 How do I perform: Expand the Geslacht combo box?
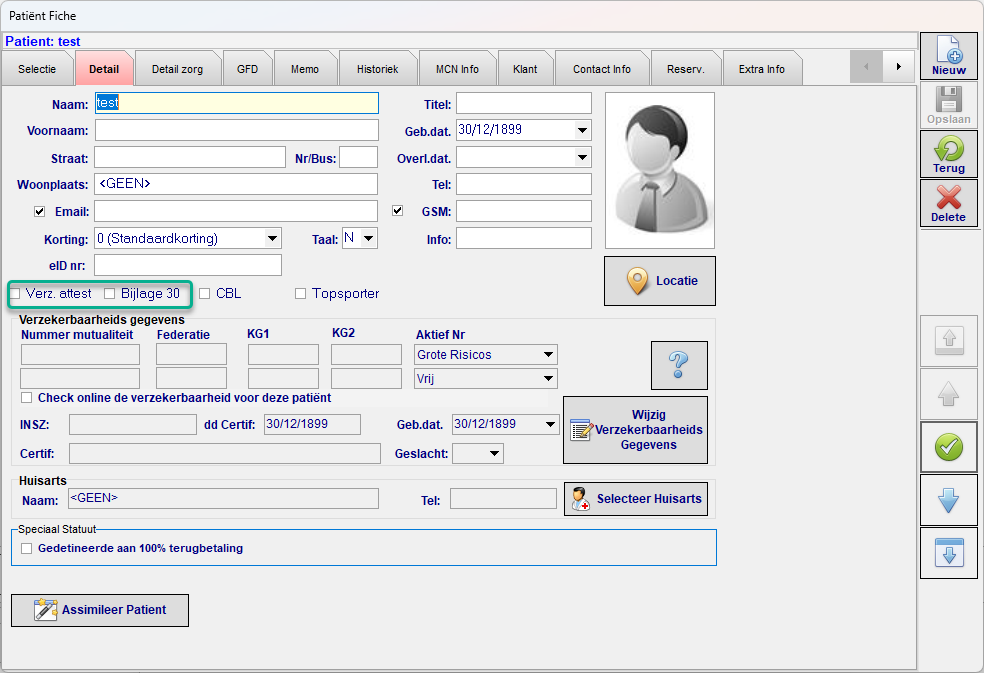click(x=493, y=454)
